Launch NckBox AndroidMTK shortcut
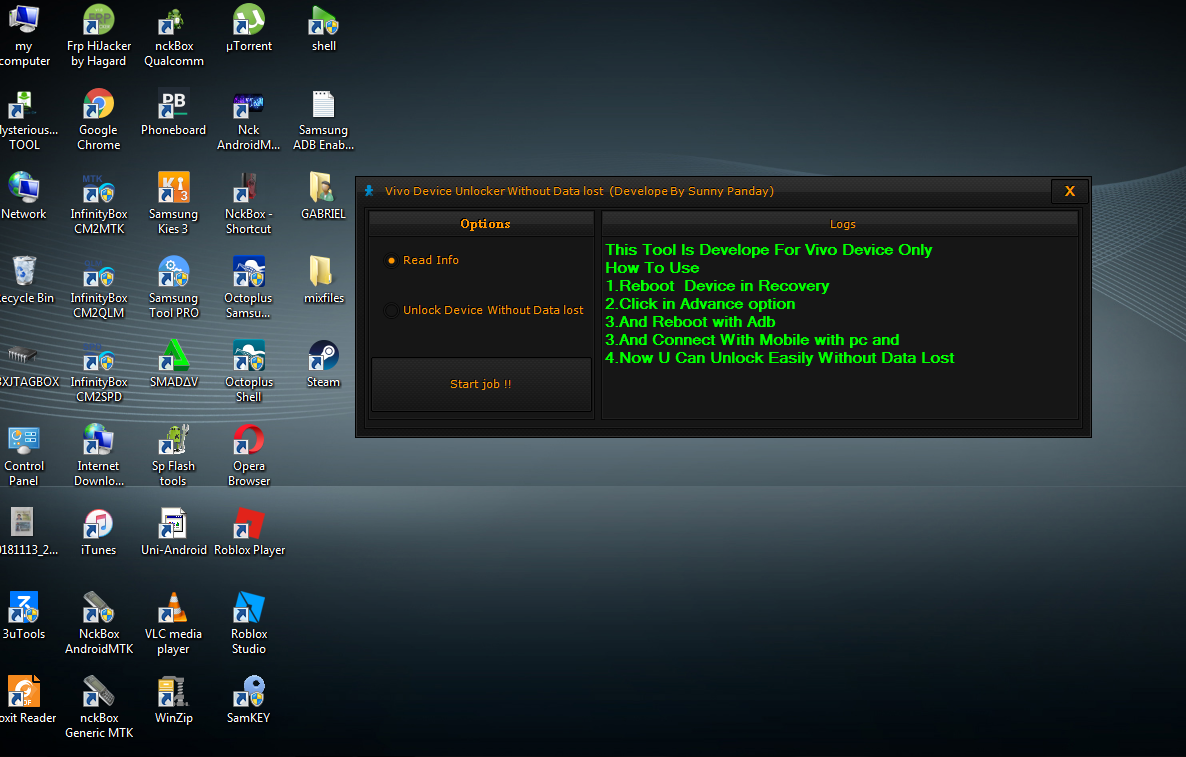The height and width of the screenshot is (757, 1186). (x=98, y=623)
